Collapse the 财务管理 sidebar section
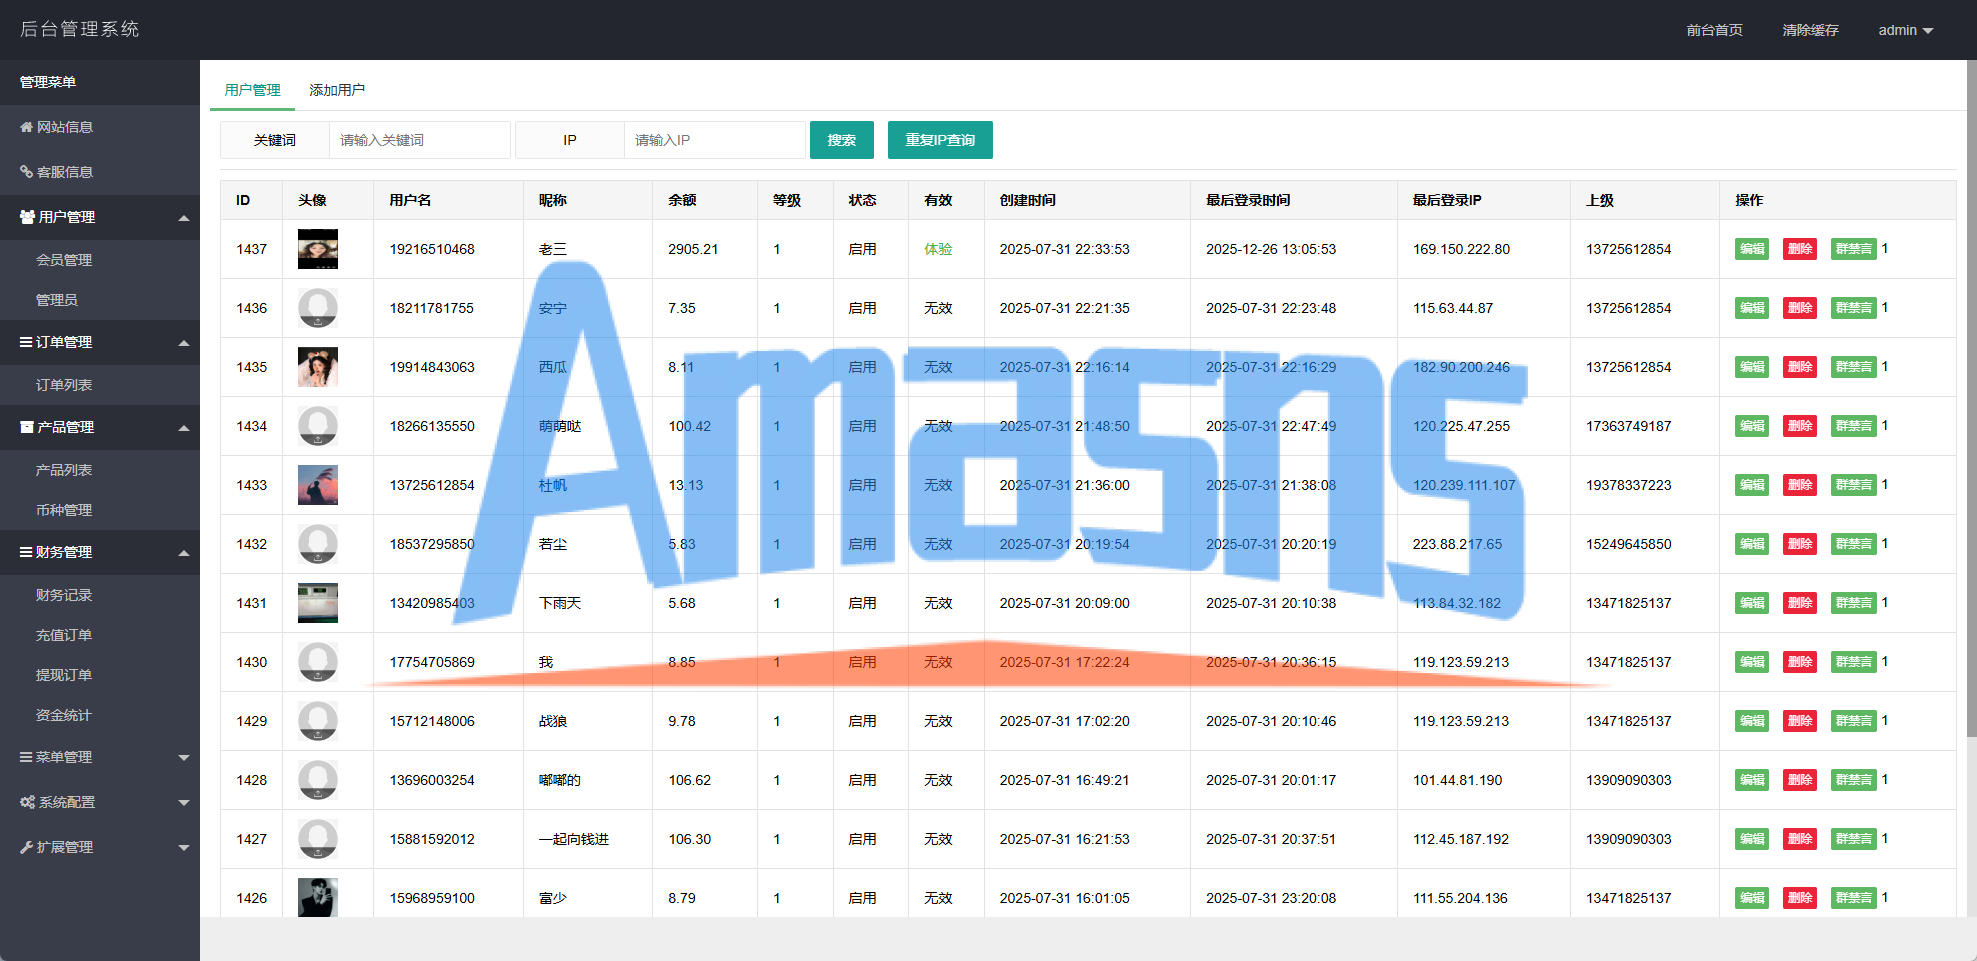 100,552
